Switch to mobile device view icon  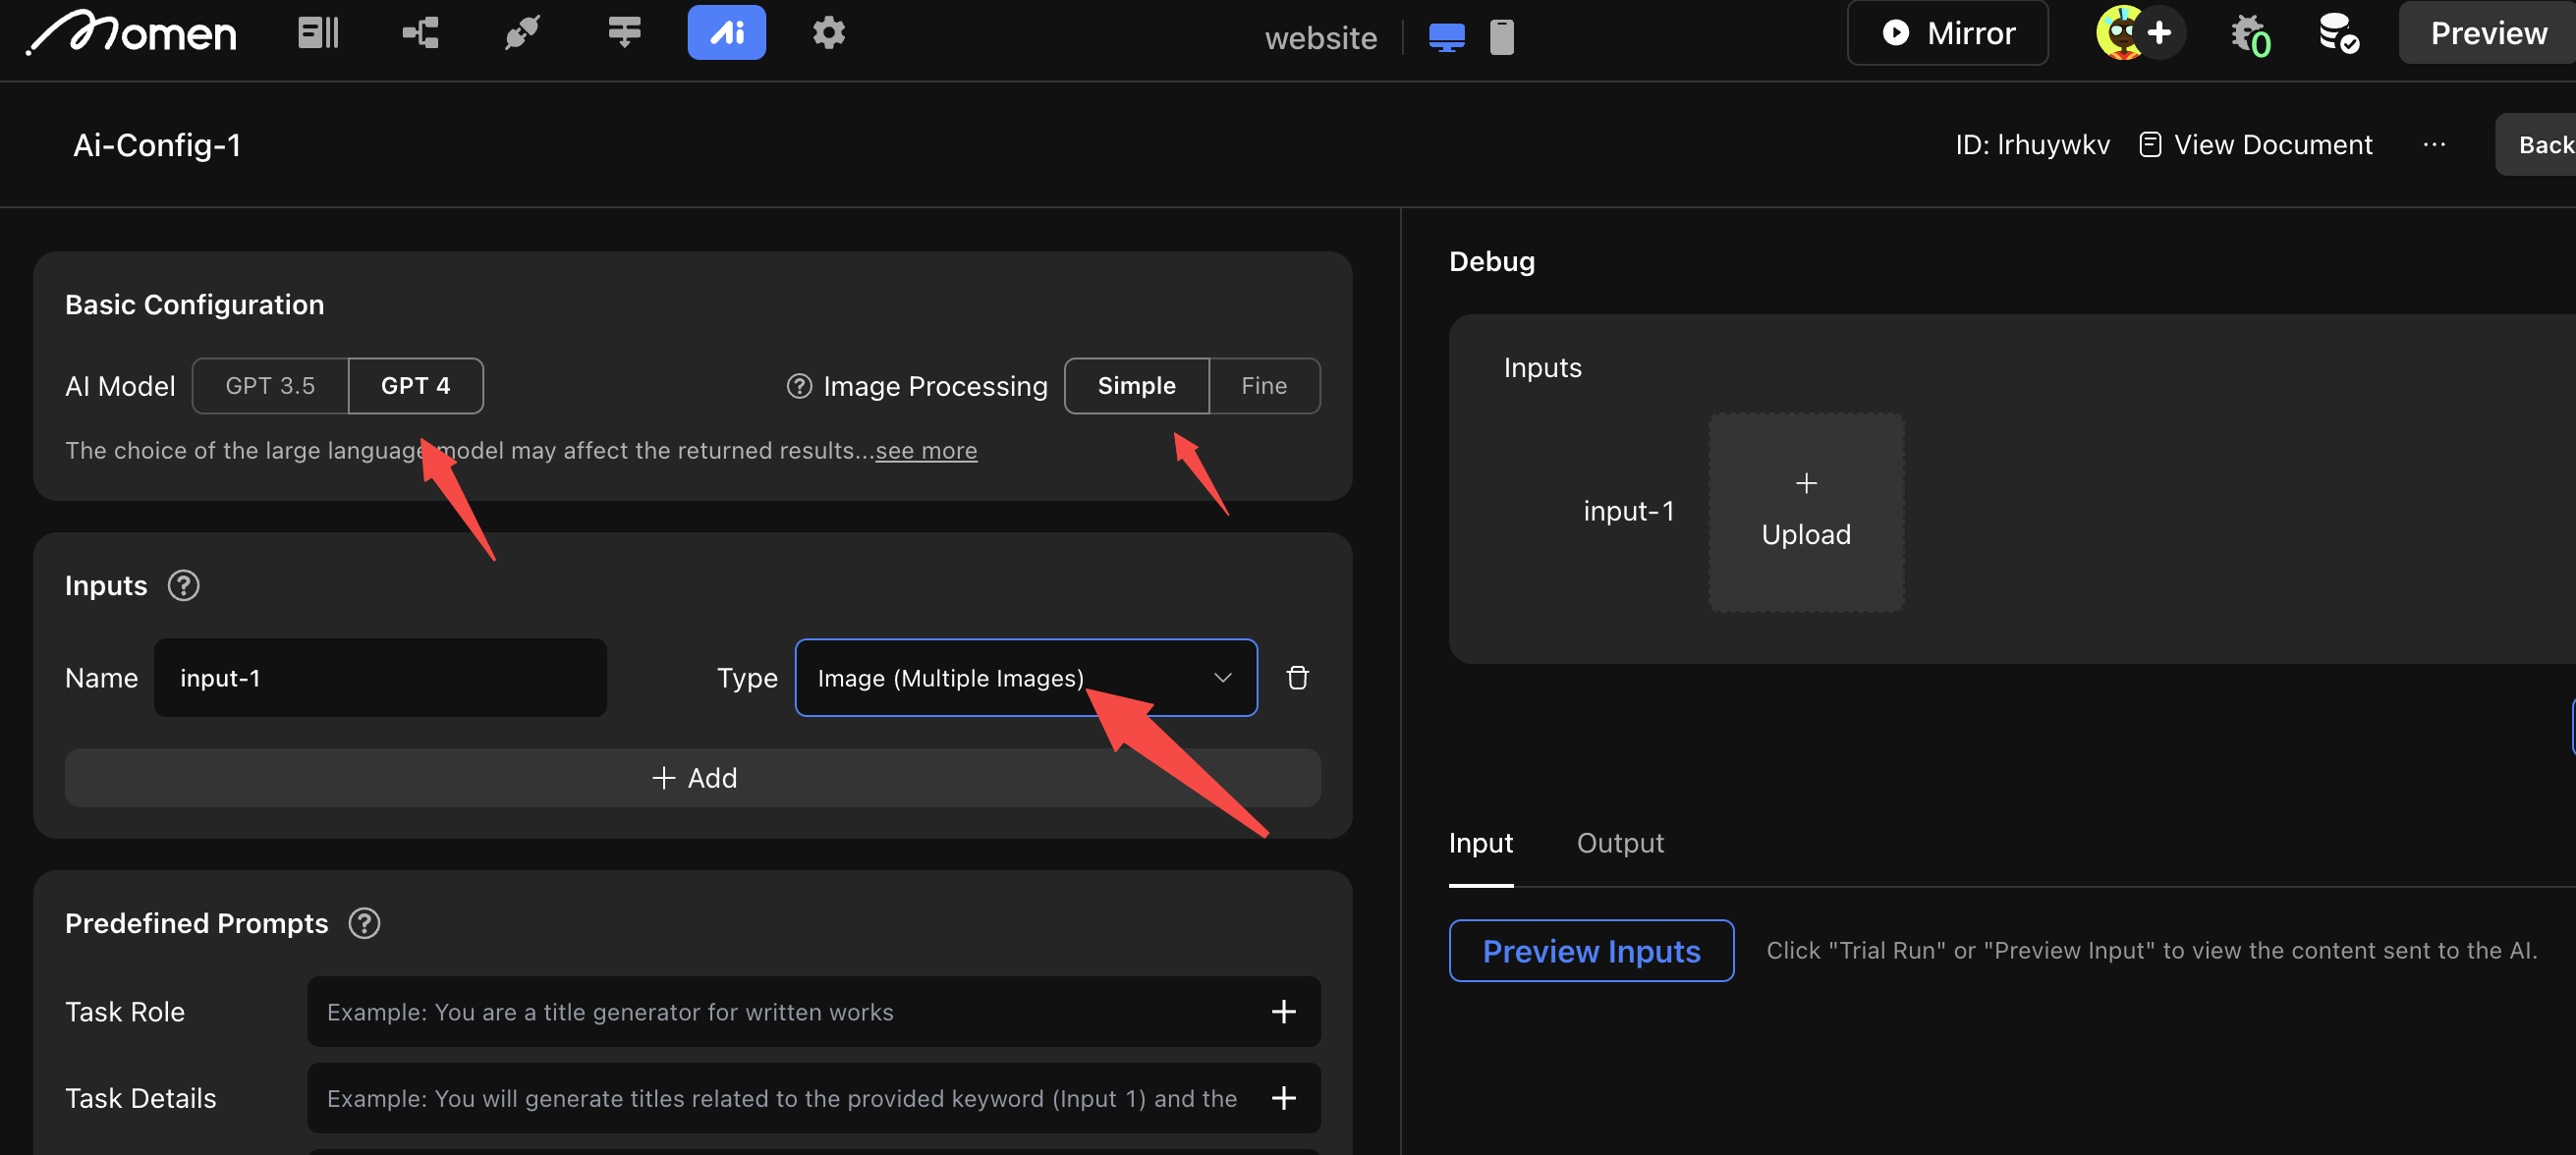pyautogui.click(x=1501, y=37)
